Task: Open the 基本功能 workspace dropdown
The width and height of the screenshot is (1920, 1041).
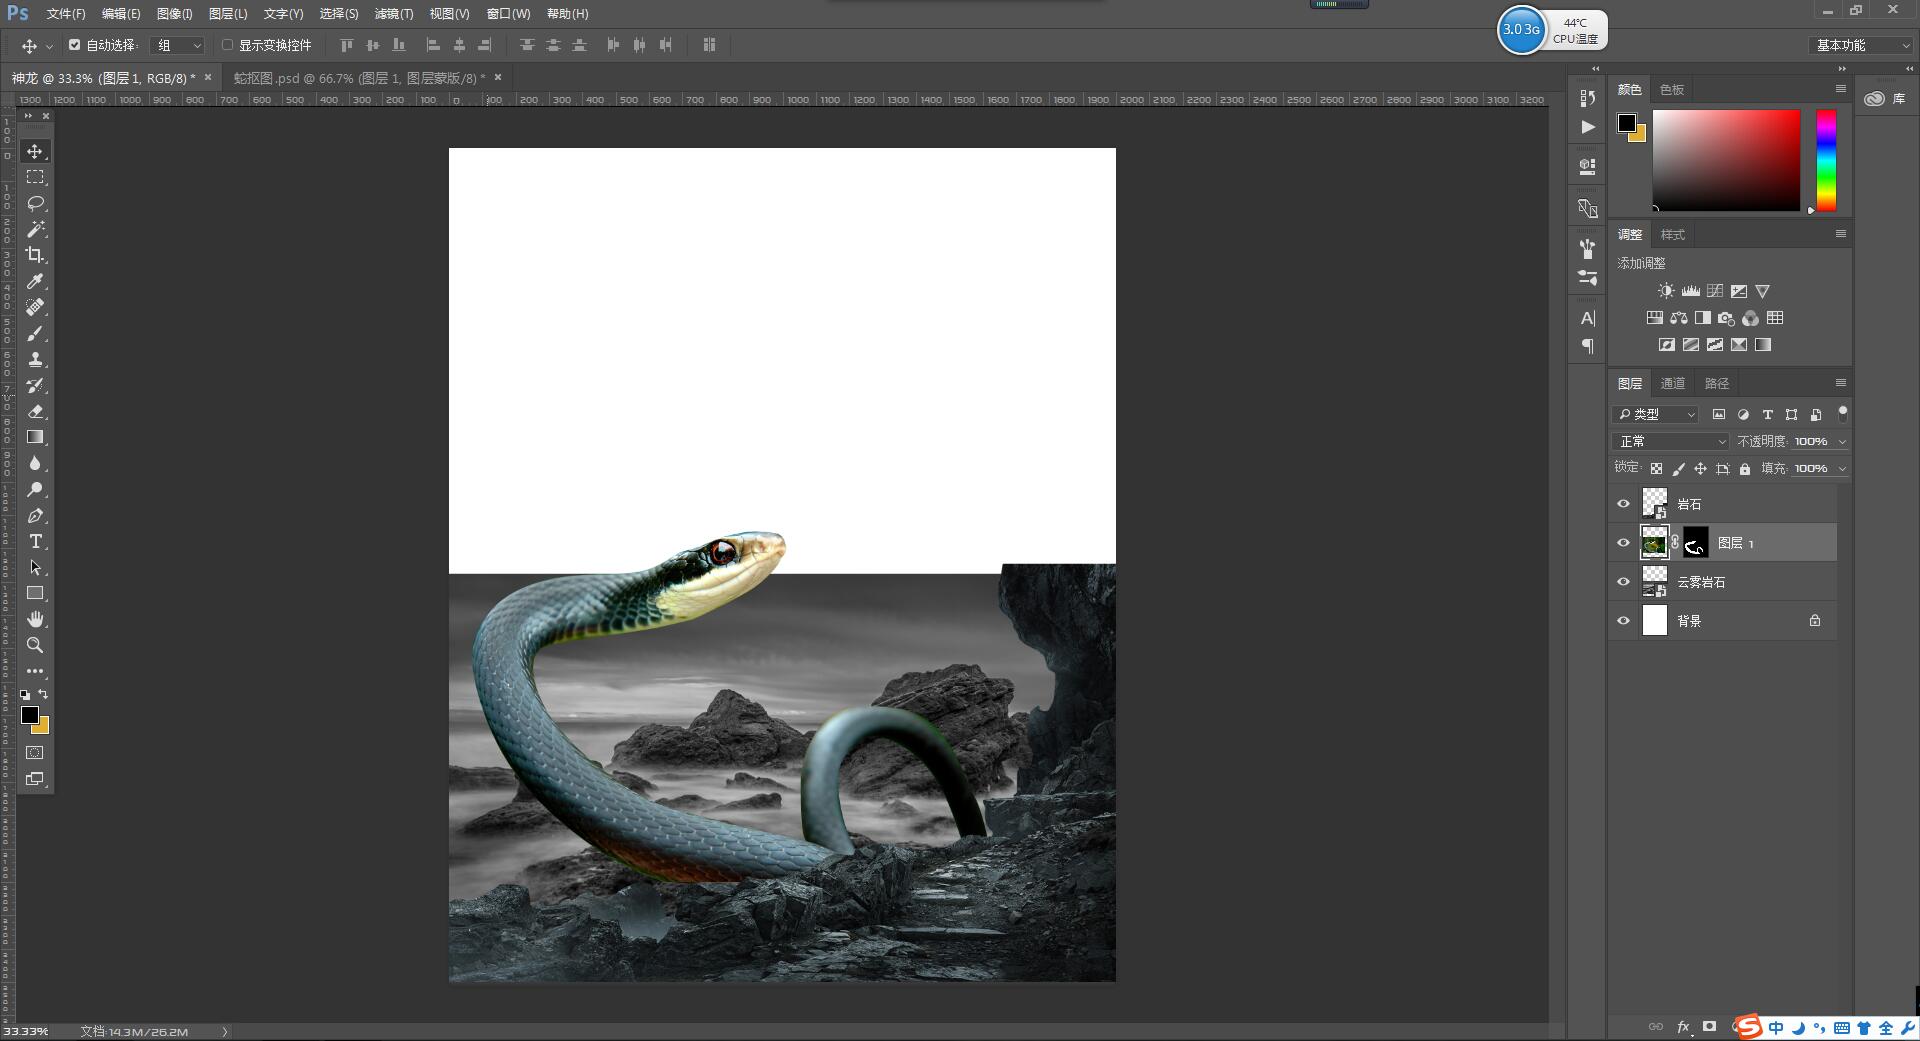Action: tap(1861, 45)
